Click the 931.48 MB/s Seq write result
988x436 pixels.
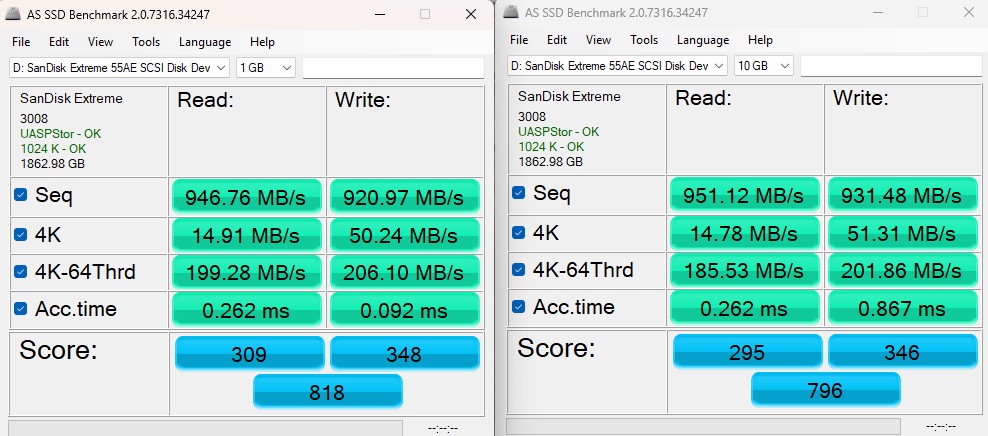pyautogui.click(x=902, y=195)
